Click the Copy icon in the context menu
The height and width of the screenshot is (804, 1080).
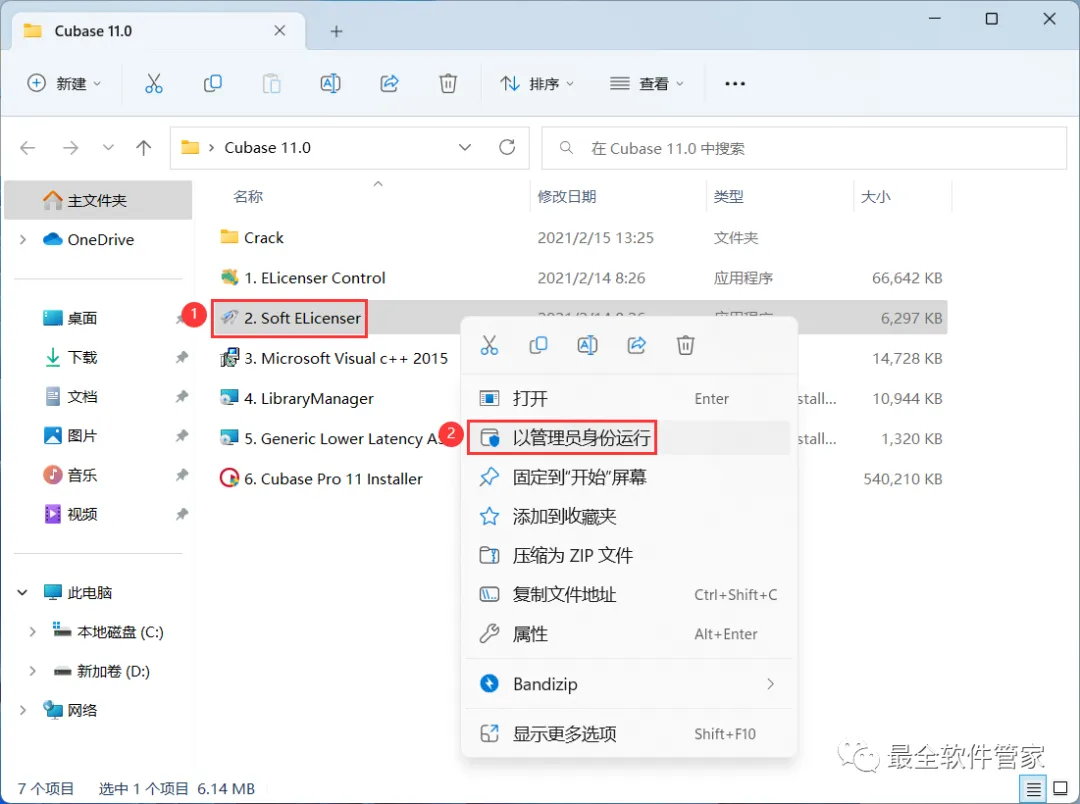pyautogui.click(x=538, y=345)
